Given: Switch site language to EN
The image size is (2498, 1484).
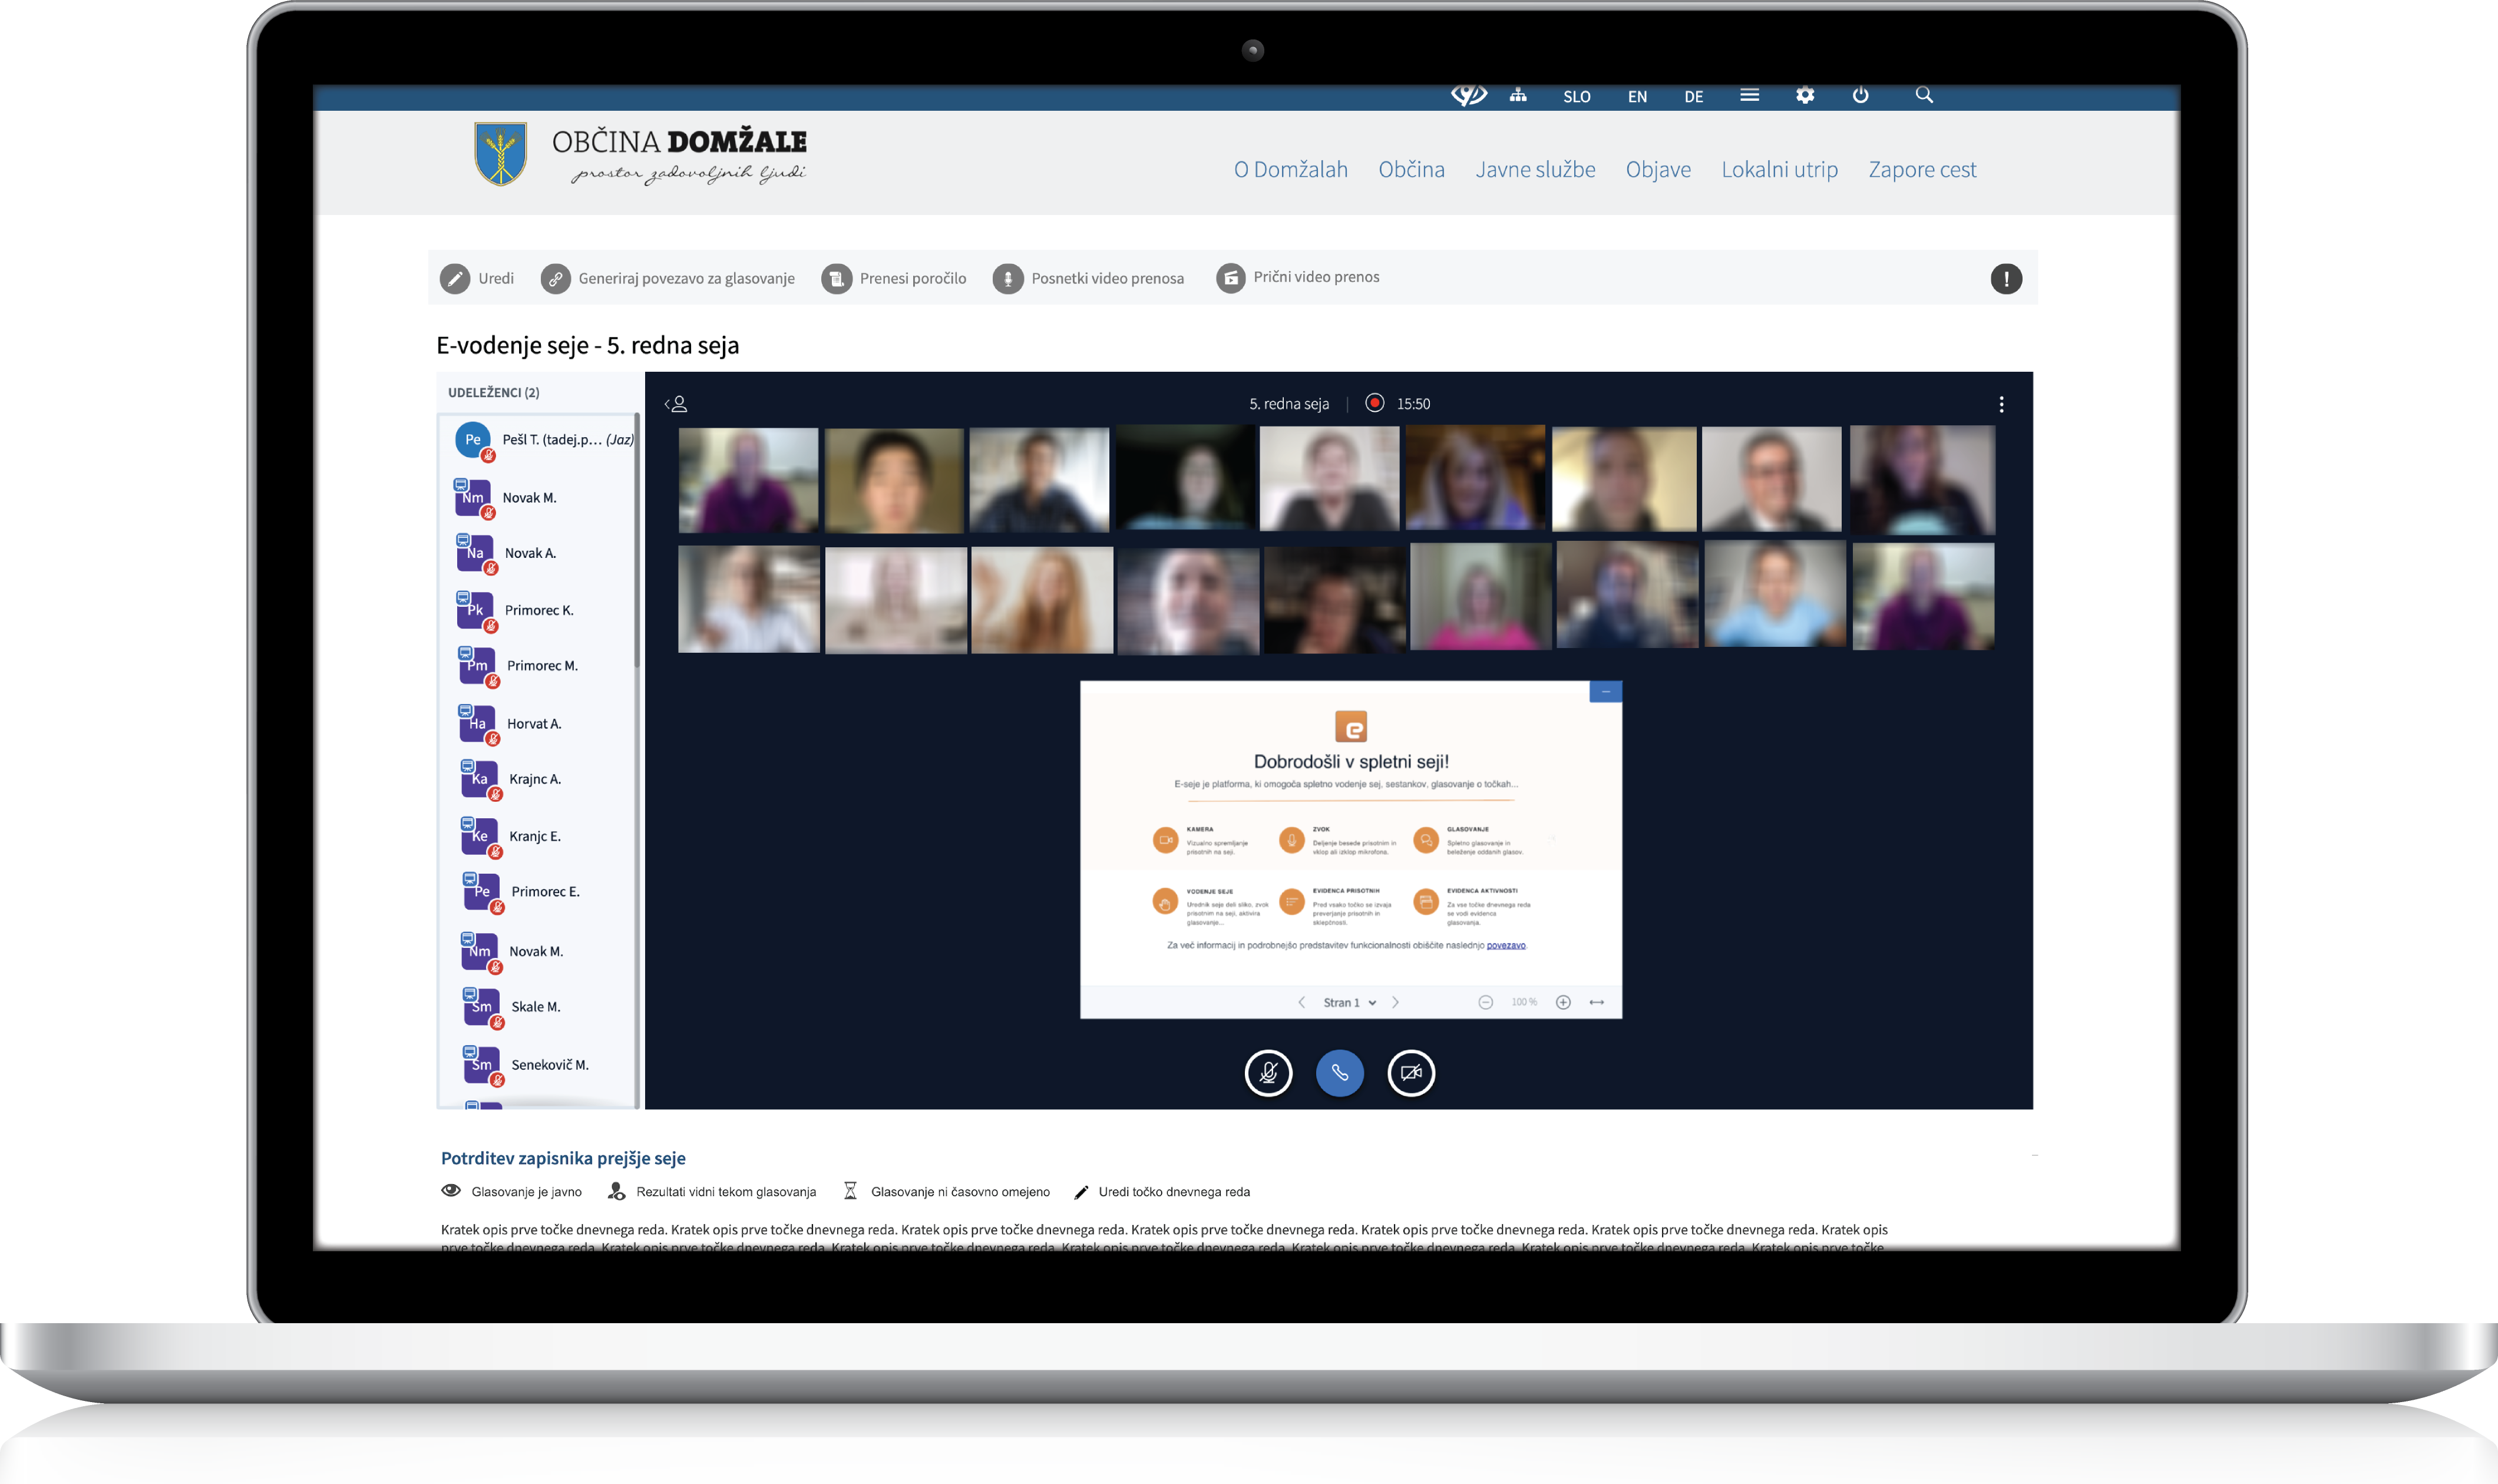Looking at the screenshot, I should pyautogui.click(x=1637, y=97).
